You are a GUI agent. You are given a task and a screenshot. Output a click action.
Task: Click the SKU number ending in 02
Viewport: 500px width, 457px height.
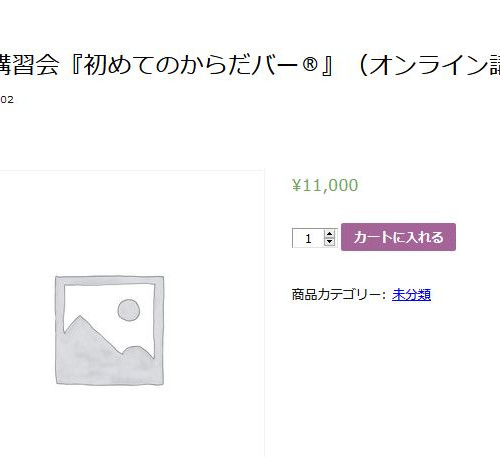coord(7,99)
